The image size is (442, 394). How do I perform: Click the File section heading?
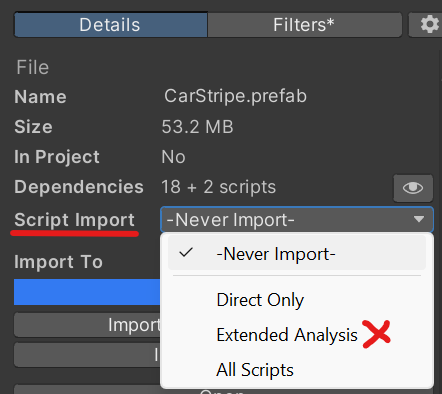click(x=33, y=67)
